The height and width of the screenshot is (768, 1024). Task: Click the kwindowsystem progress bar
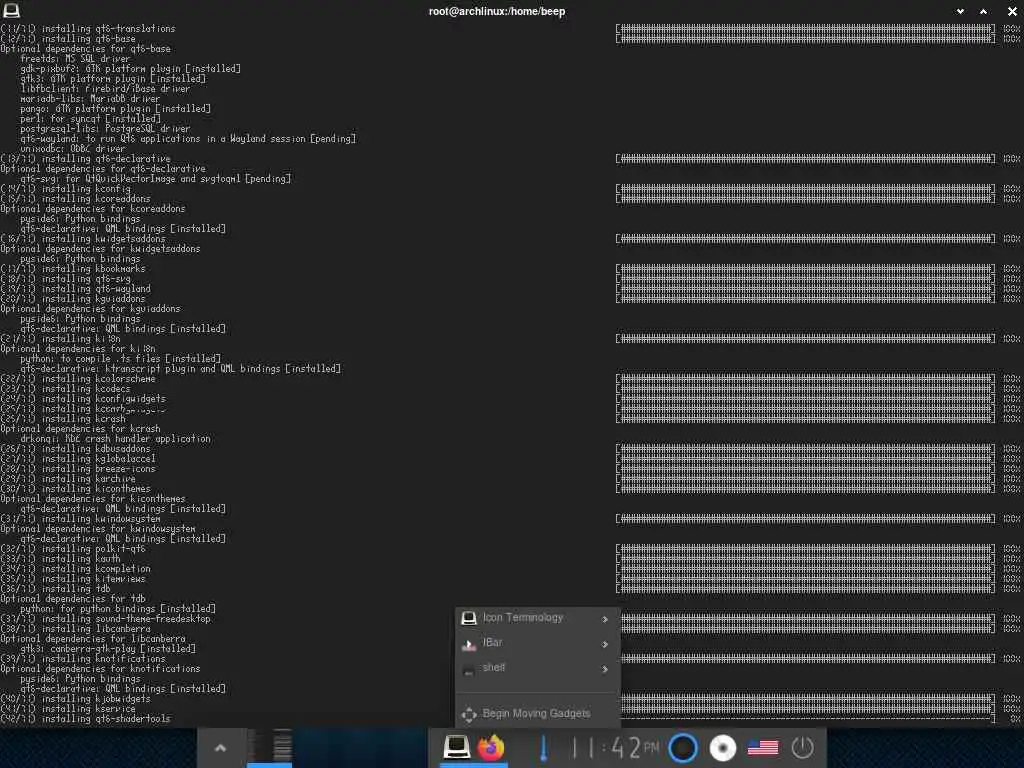pos(805,519)
